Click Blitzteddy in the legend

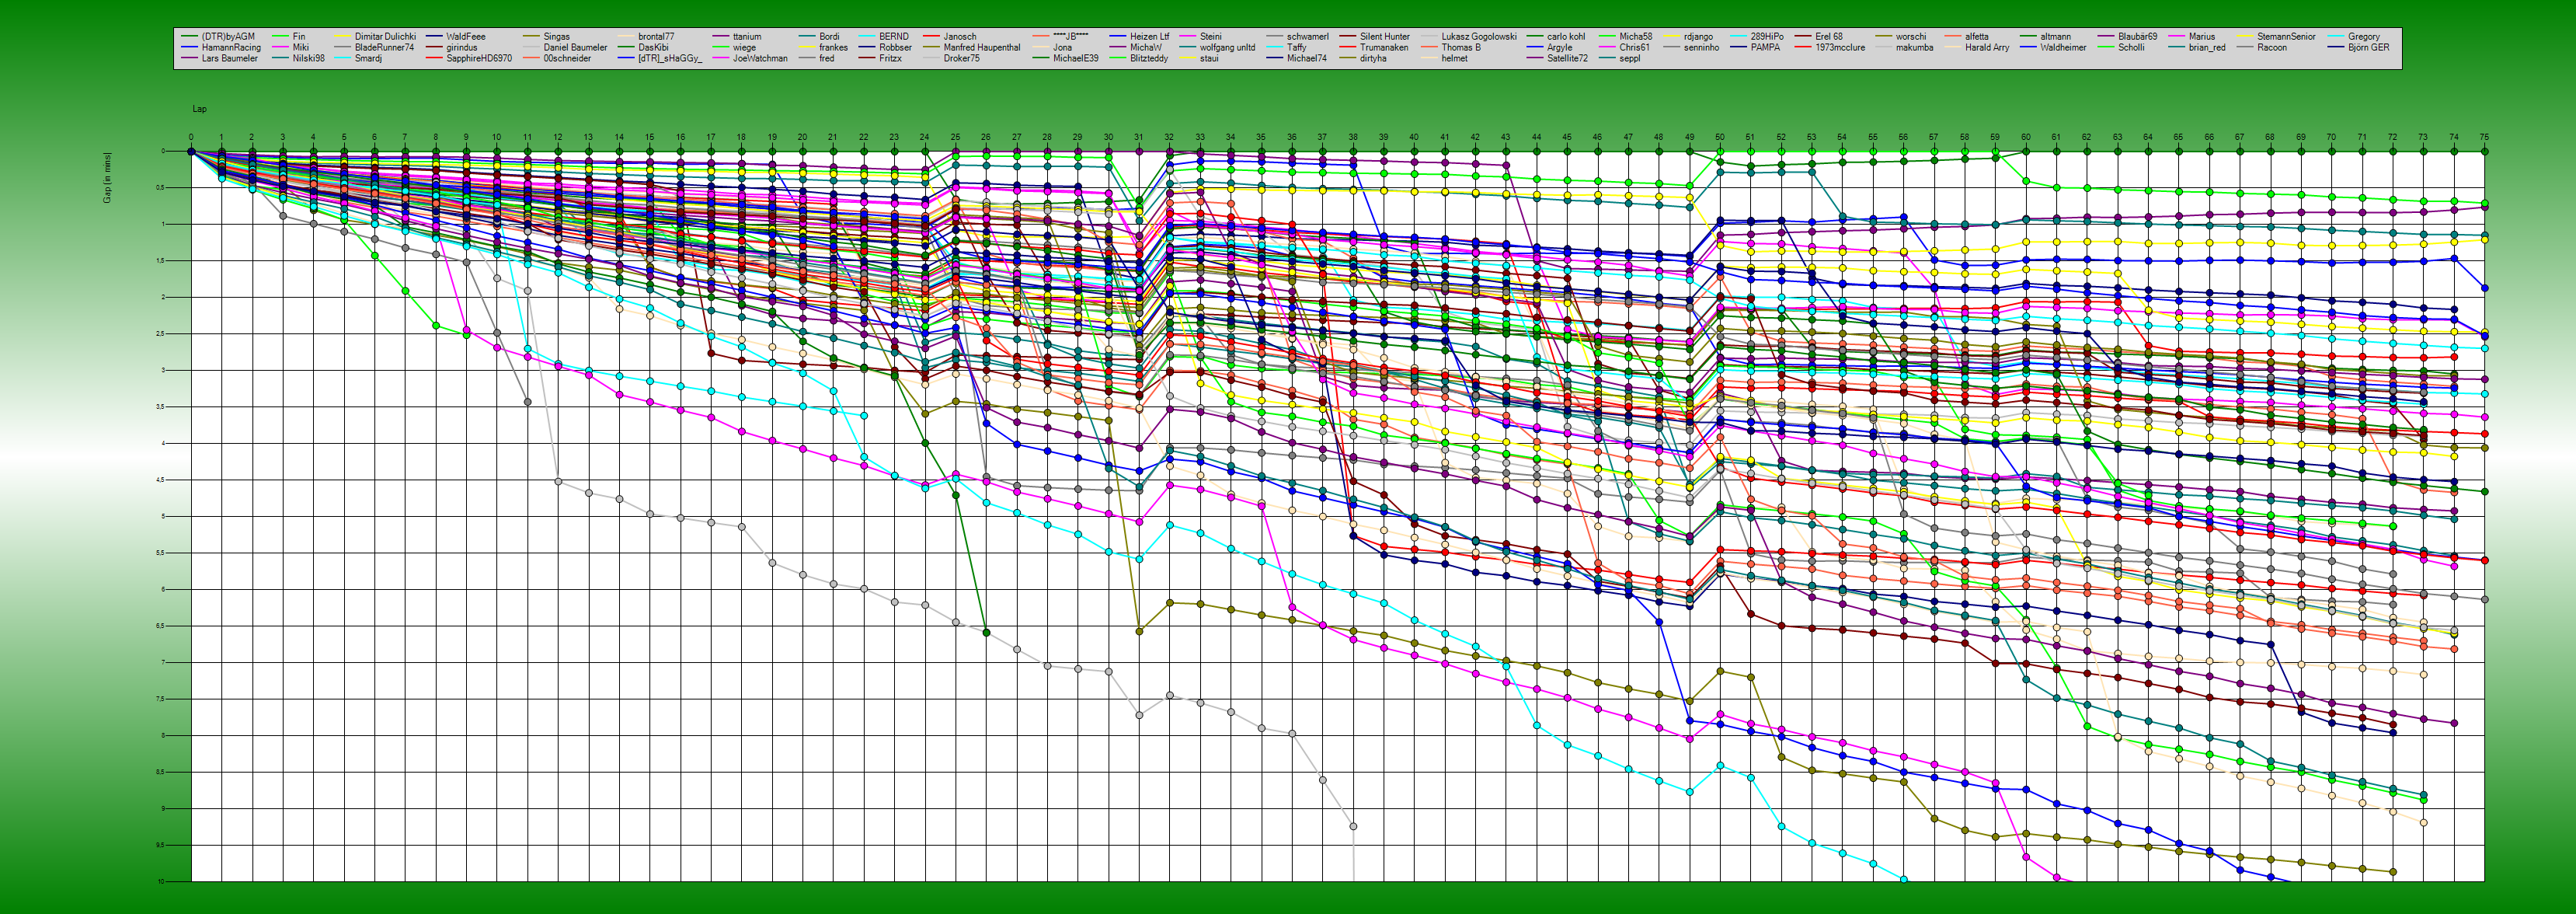[x=1148, y=58]
